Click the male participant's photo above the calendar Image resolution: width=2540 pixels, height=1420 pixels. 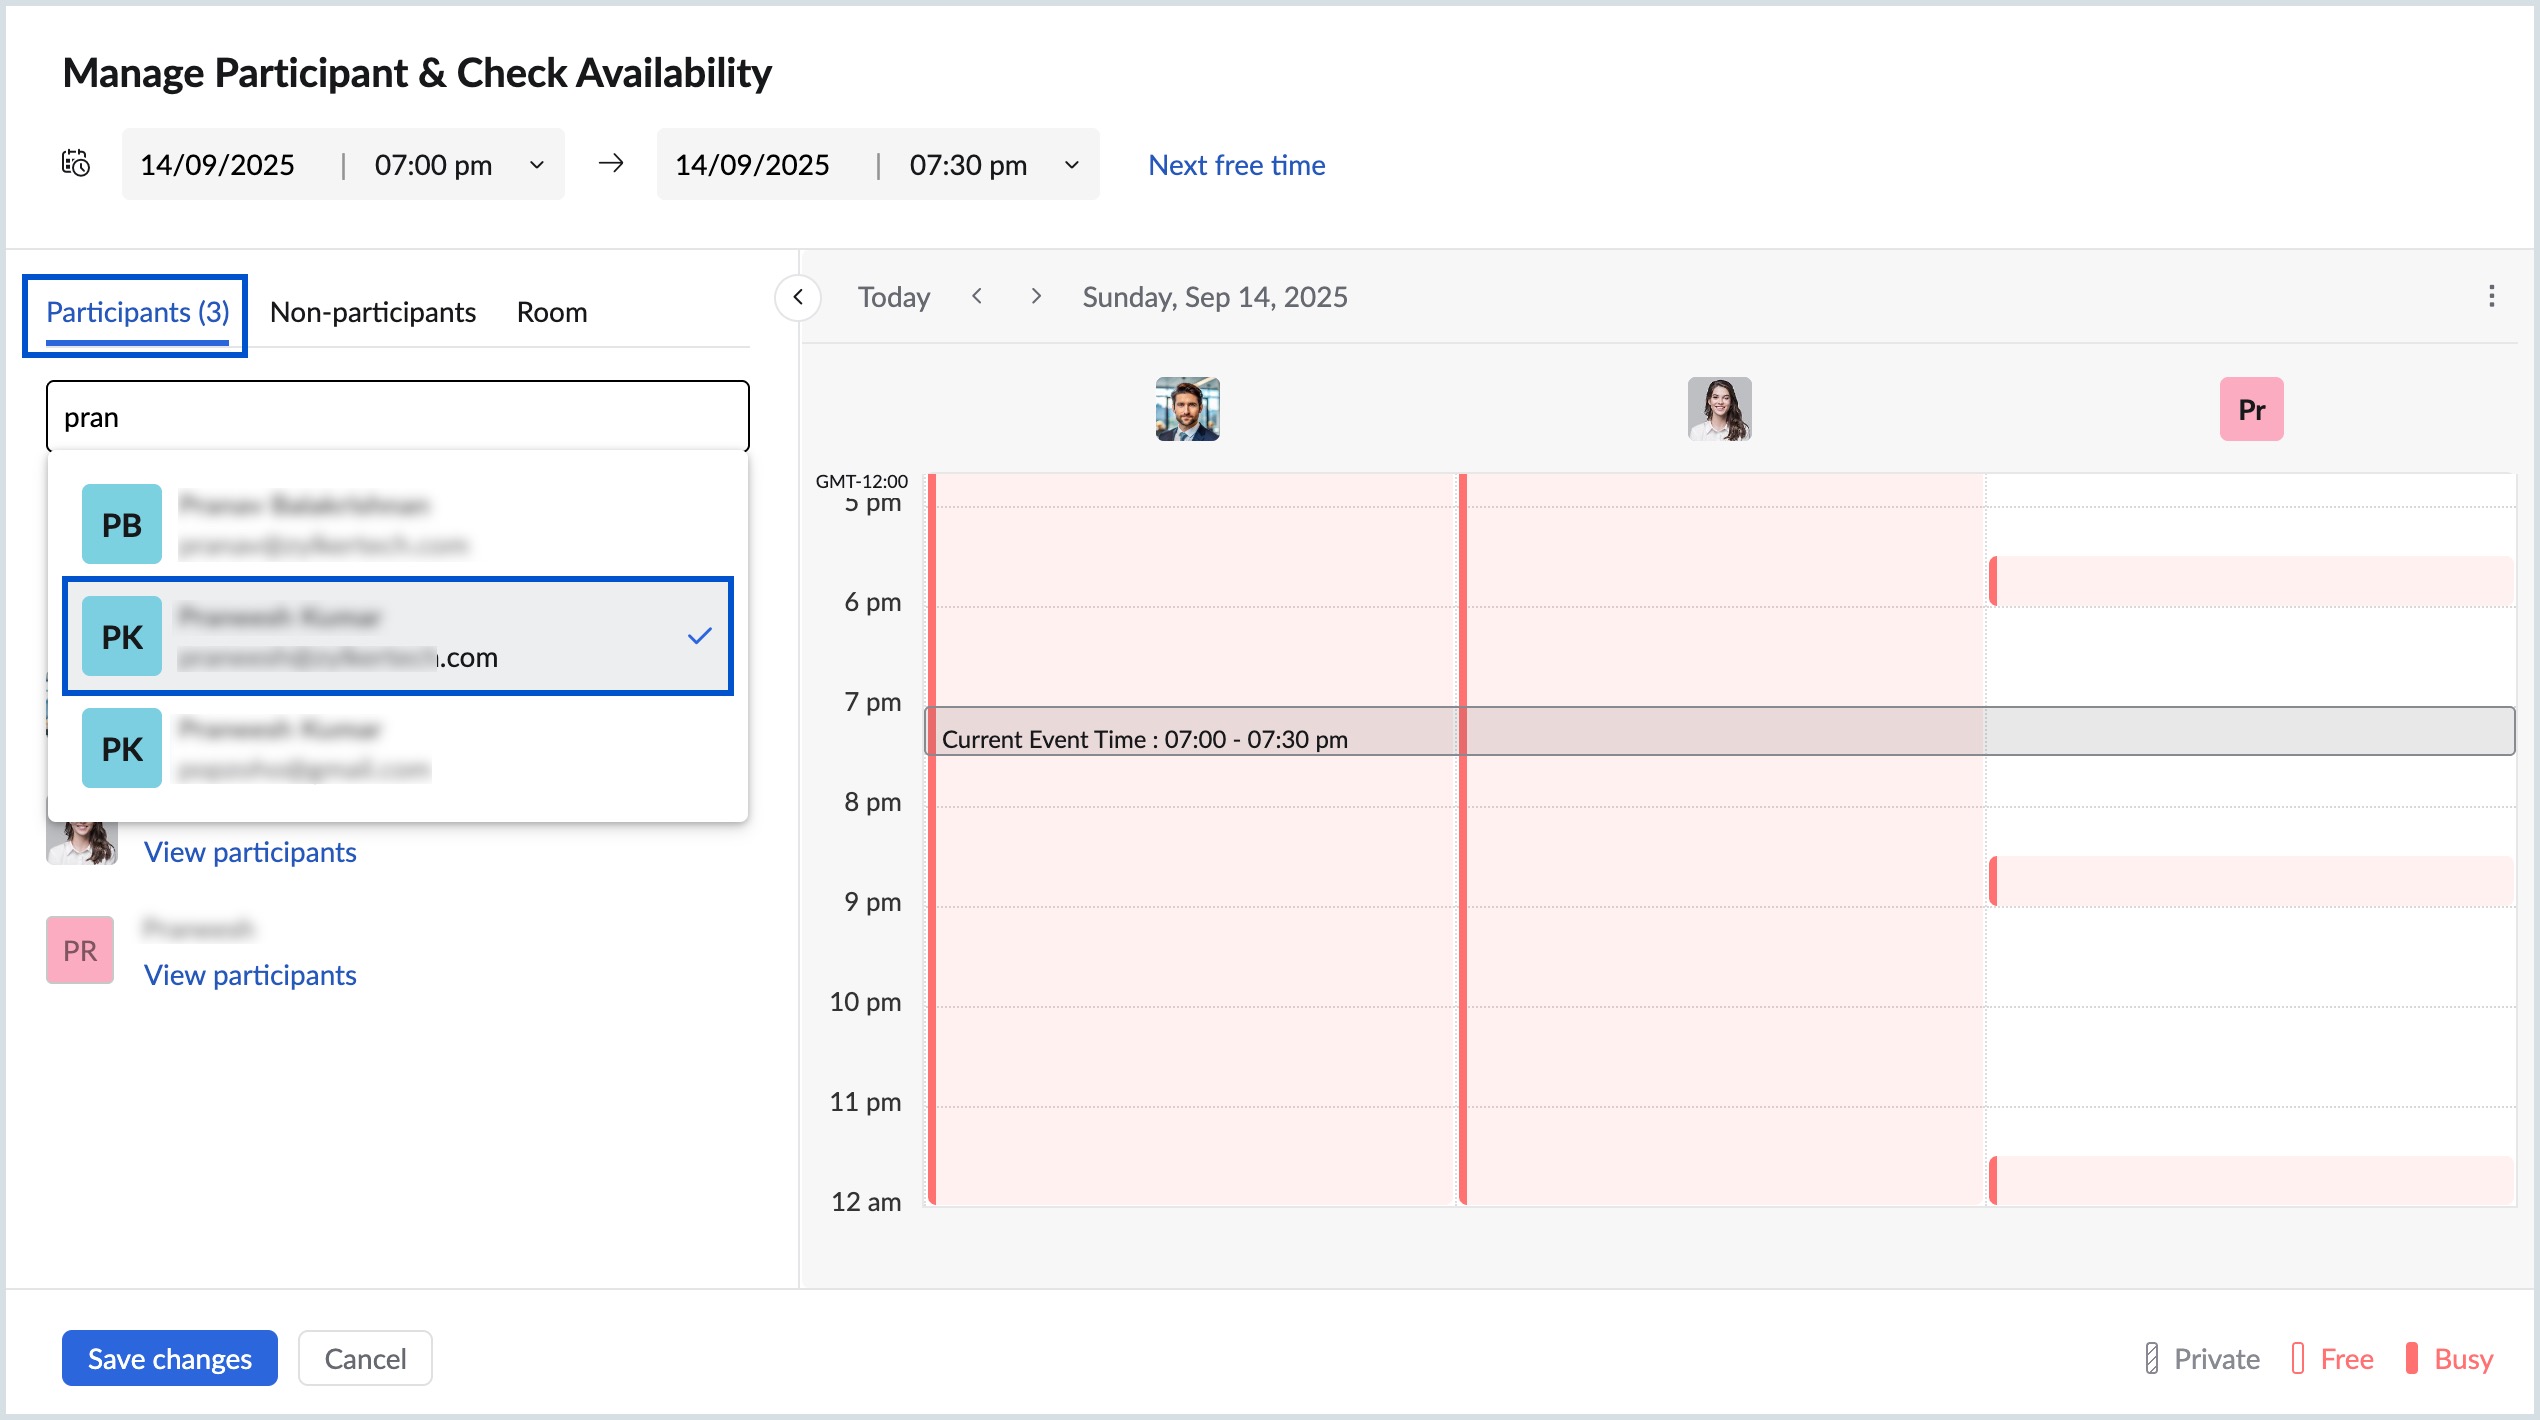[x=1187, y=410]
